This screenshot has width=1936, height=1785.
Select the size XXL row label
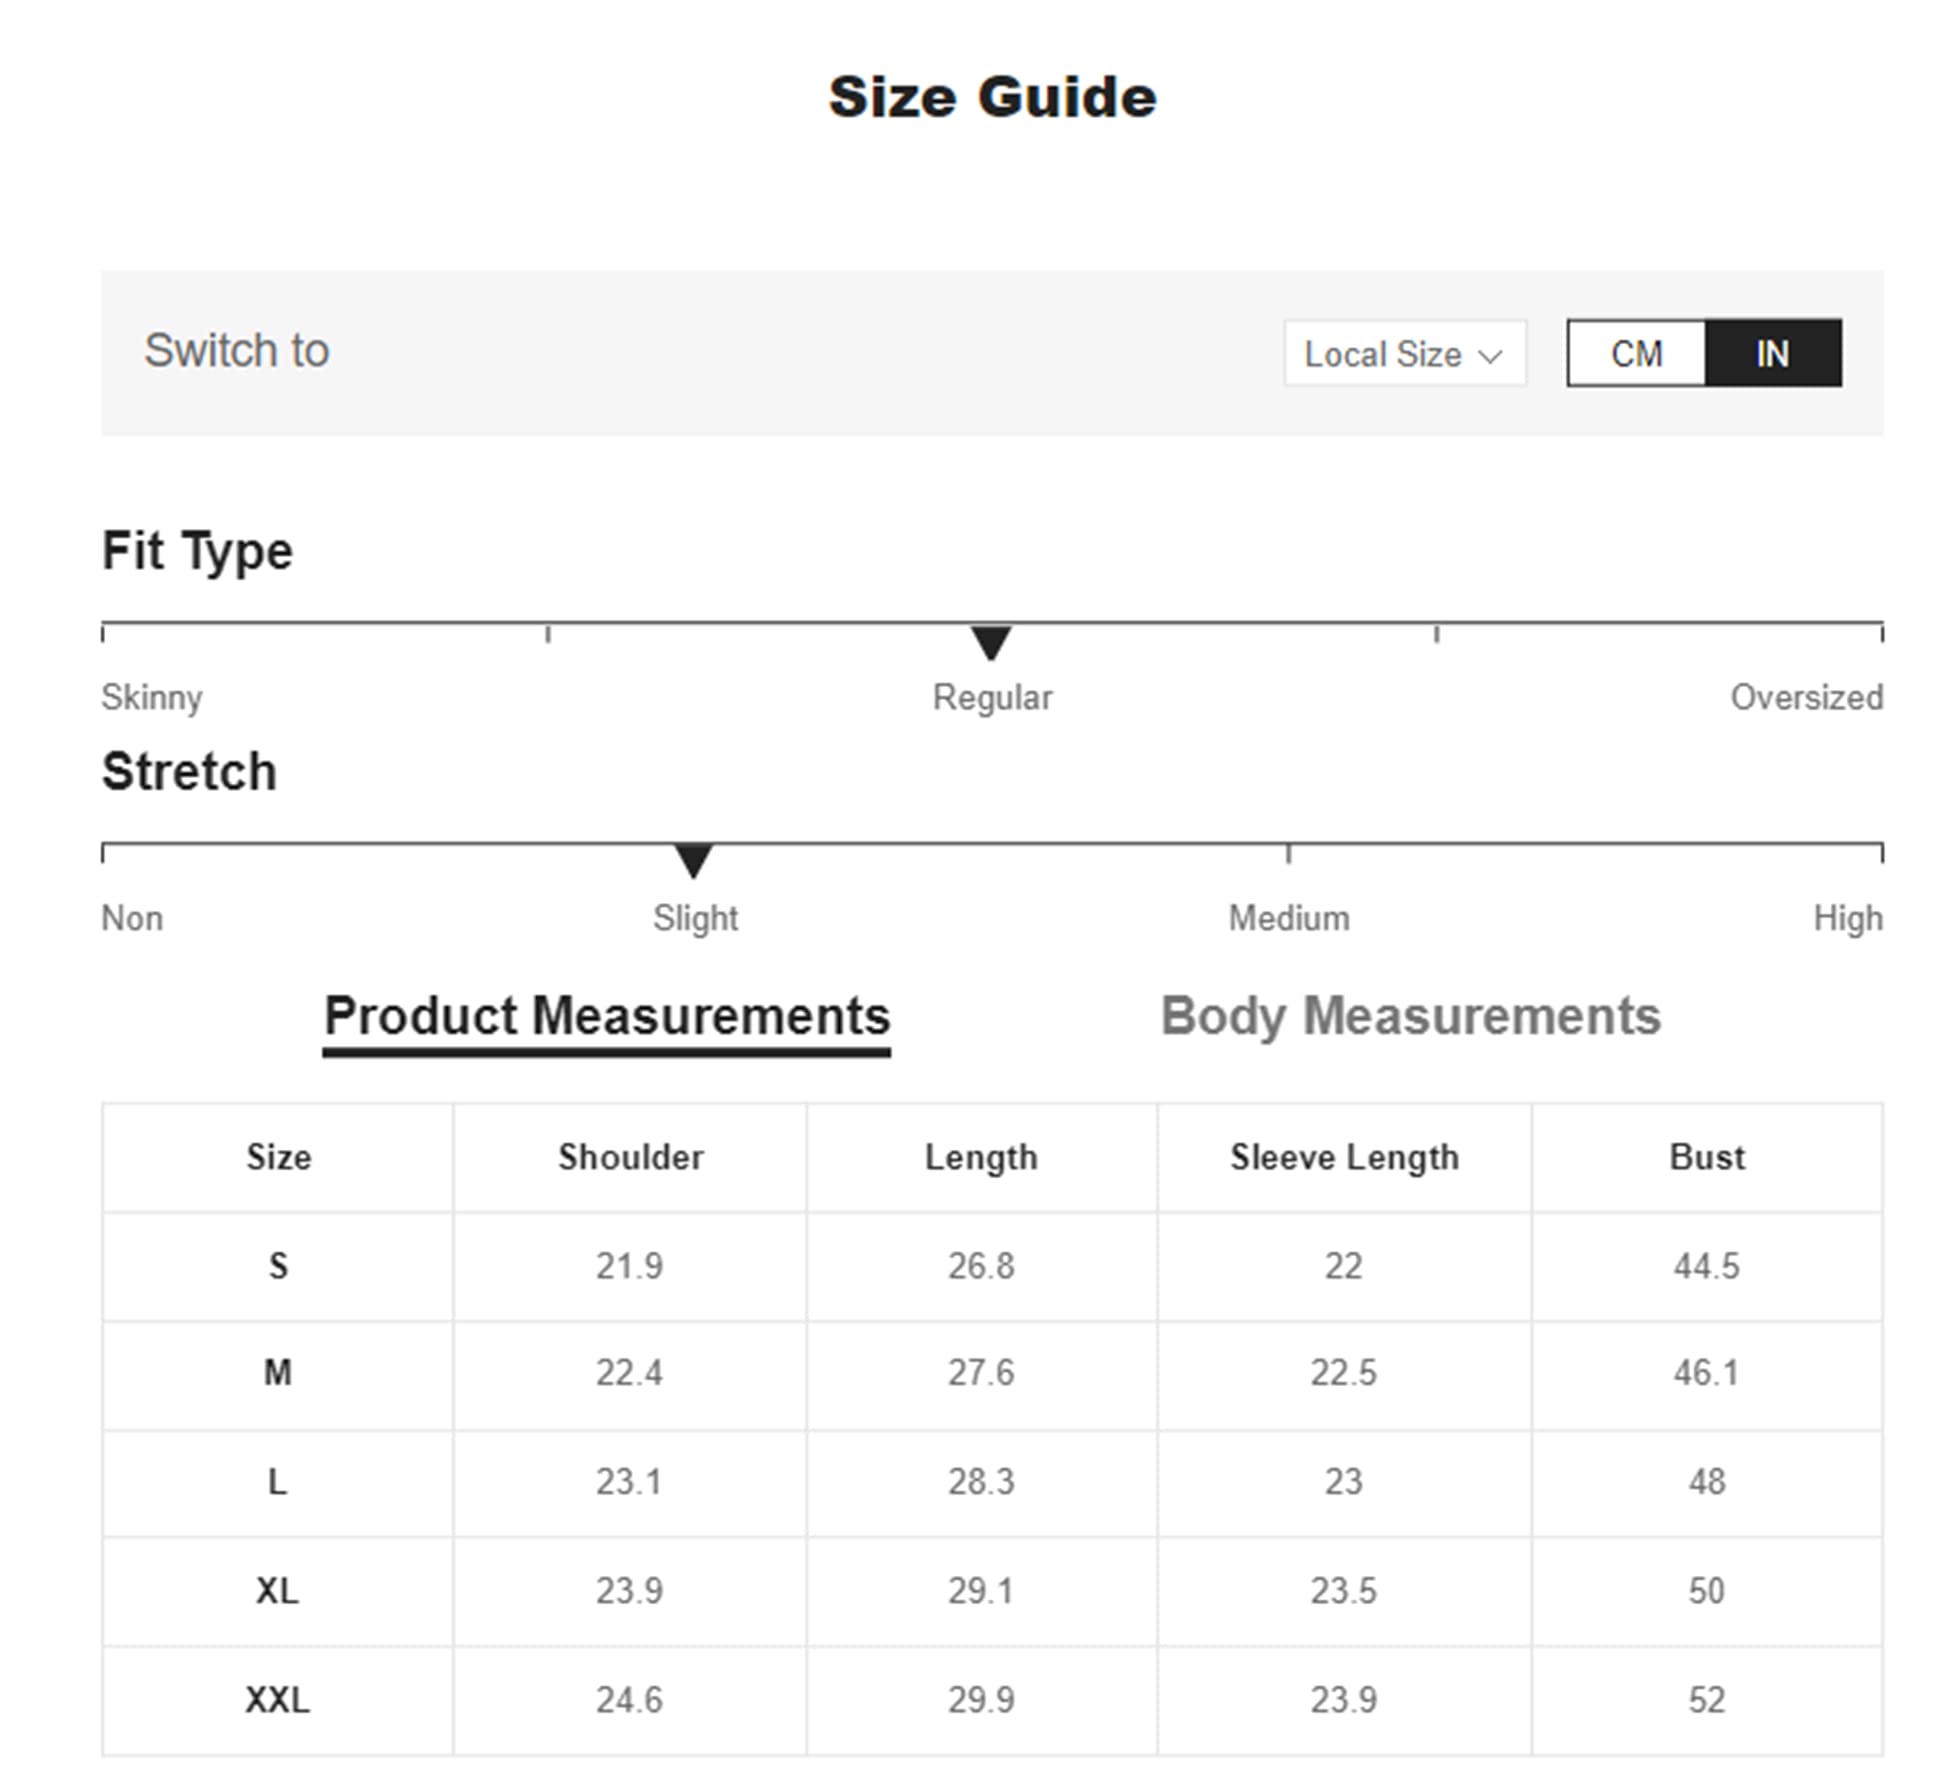(x=278, y=1699)
